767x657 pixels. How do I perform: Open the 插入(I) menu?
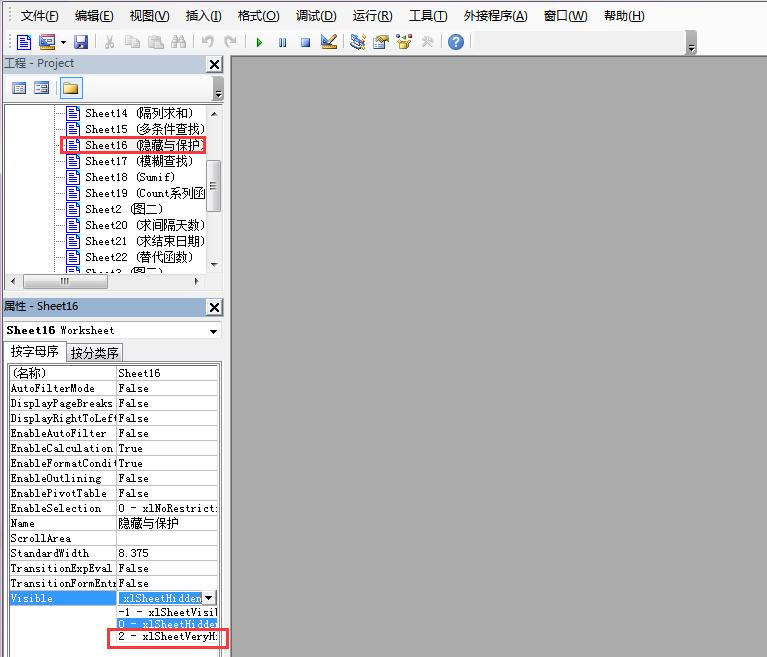coord(203,16)
